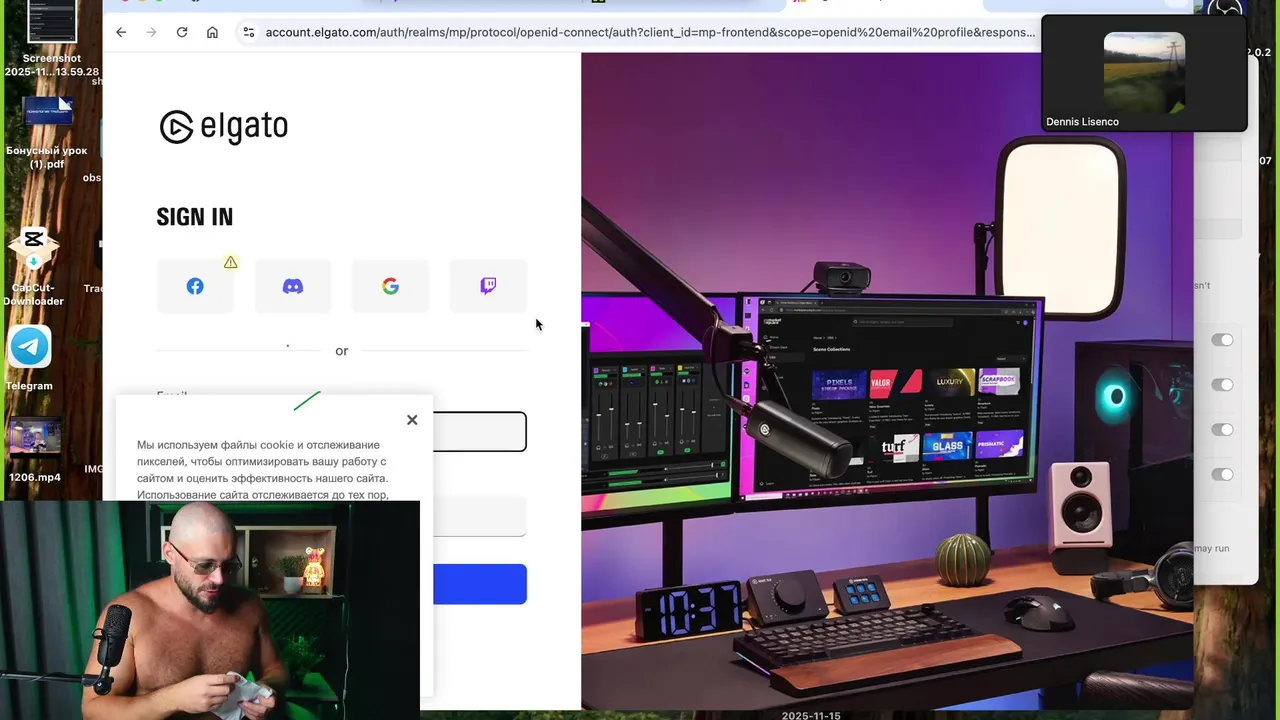This screenshot has height=720, width=1280.
Task: Click the Dennis Lisenco video thumbnail
Action: (x=1144, y=73)
